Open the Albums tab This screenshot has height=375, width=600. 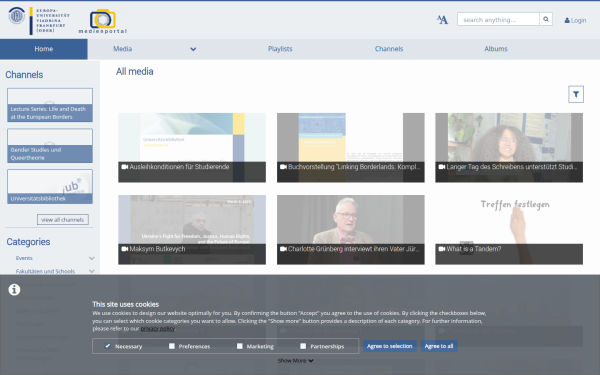pos(496,49)
